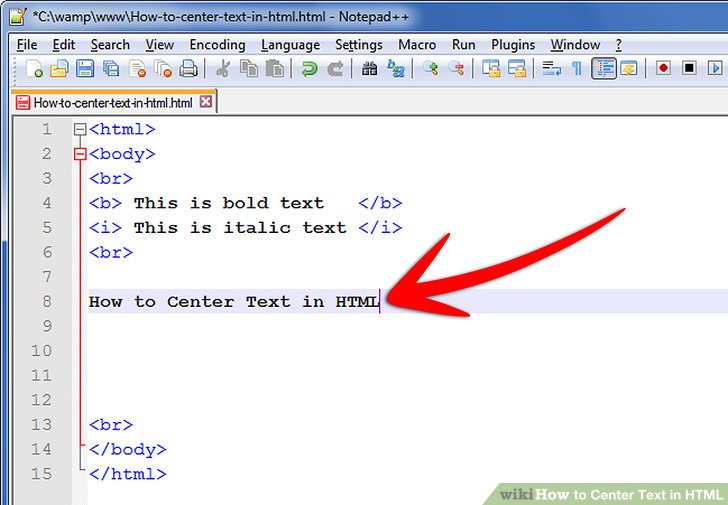
Task: Cut selection with the scissors icon
Action: (x=223, y=69)
